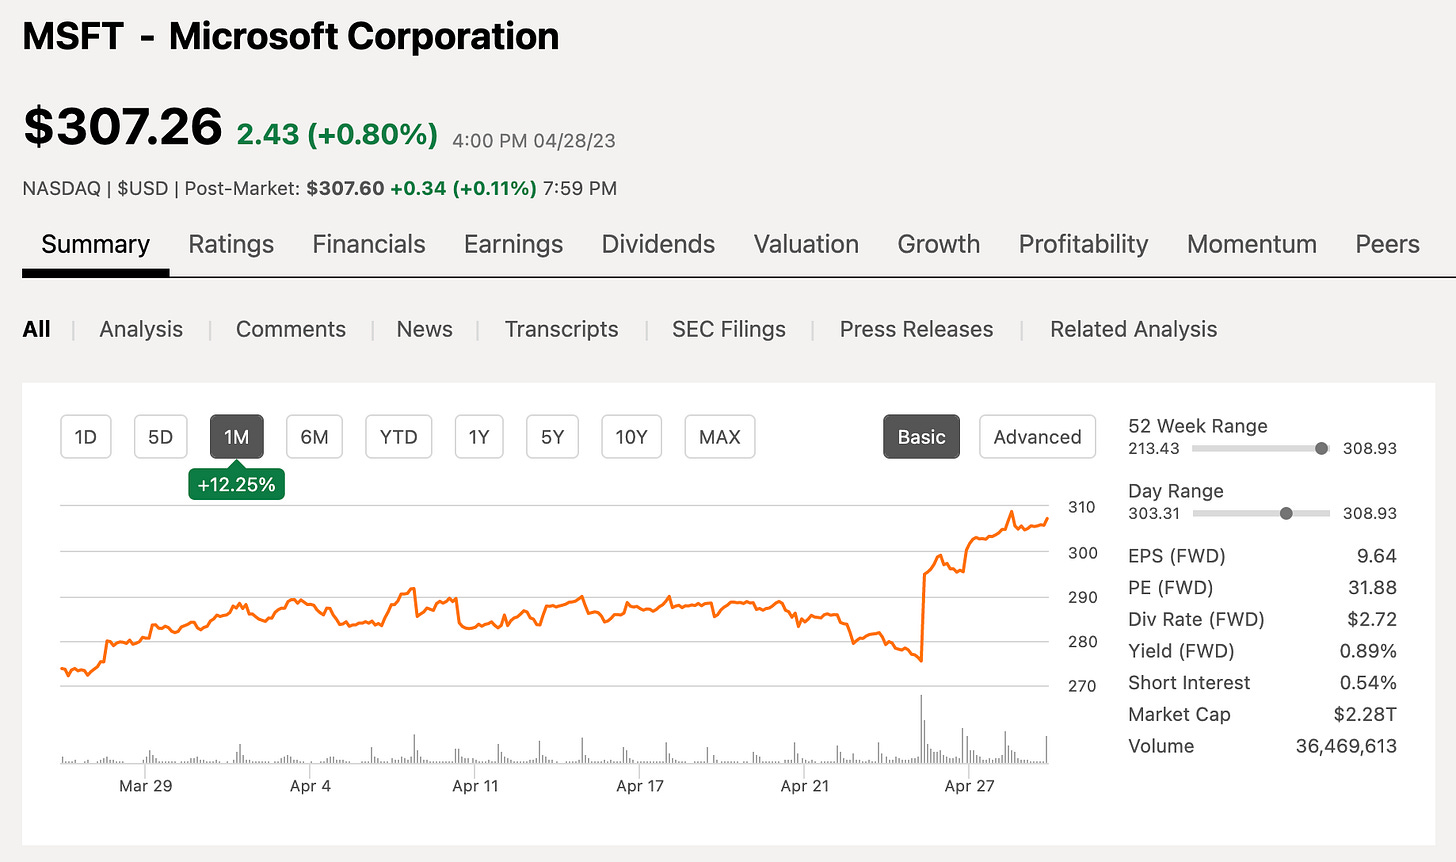The width and height of the screenshot is (1456, 862).
Task: Click the Volume 36,469,613 value
Action: coord(1346,746)
